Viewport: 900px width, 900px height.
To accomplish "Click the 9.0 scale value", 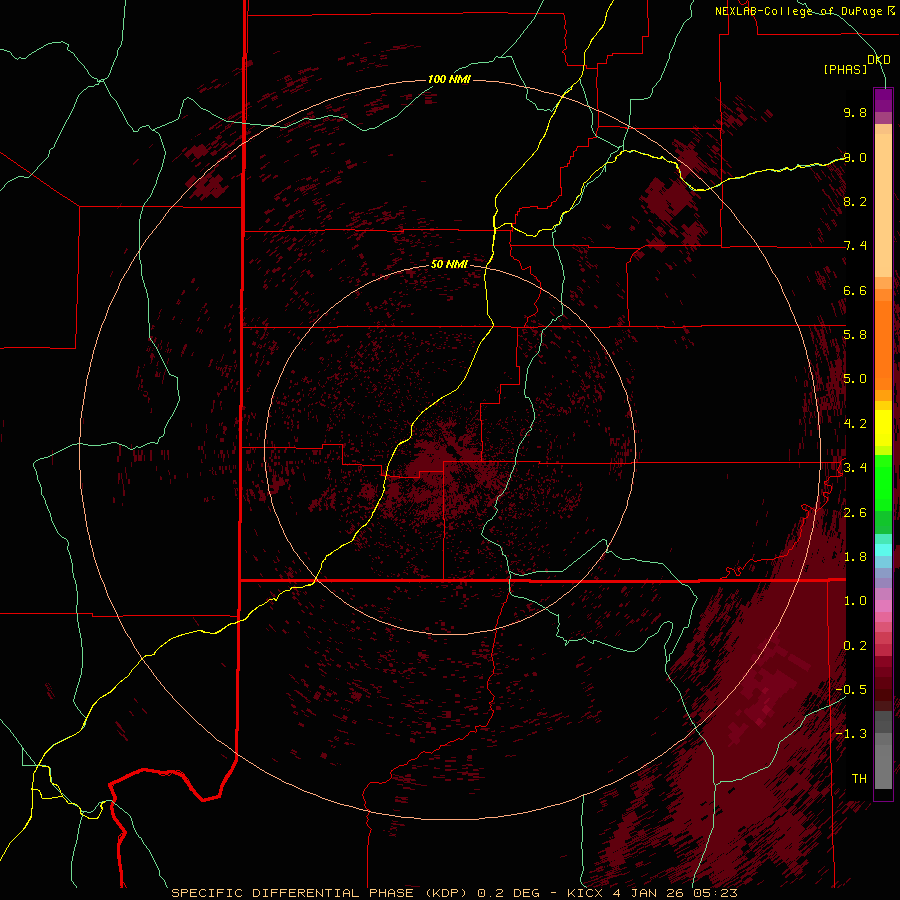I will click(x=855, y=157).
